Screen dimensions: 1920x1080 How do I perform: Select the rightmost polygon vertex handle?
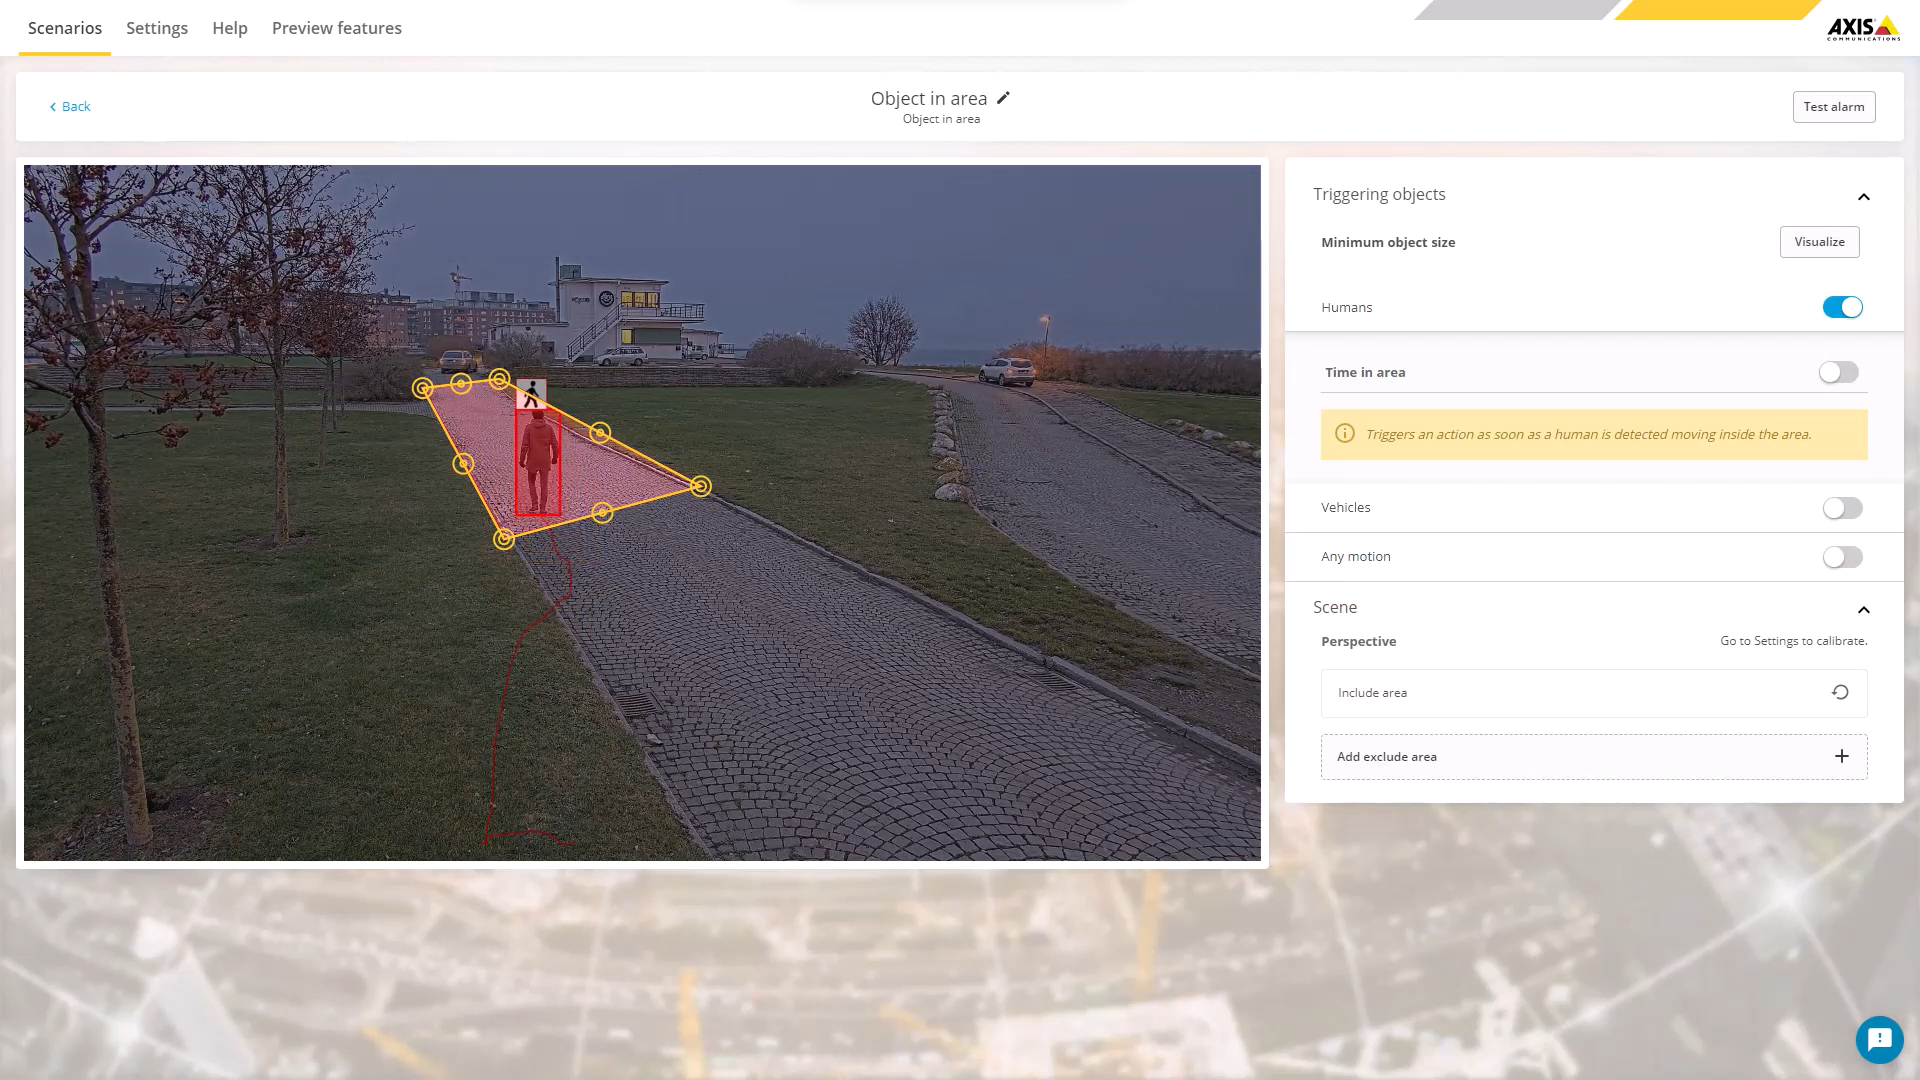tap(701, 486)
